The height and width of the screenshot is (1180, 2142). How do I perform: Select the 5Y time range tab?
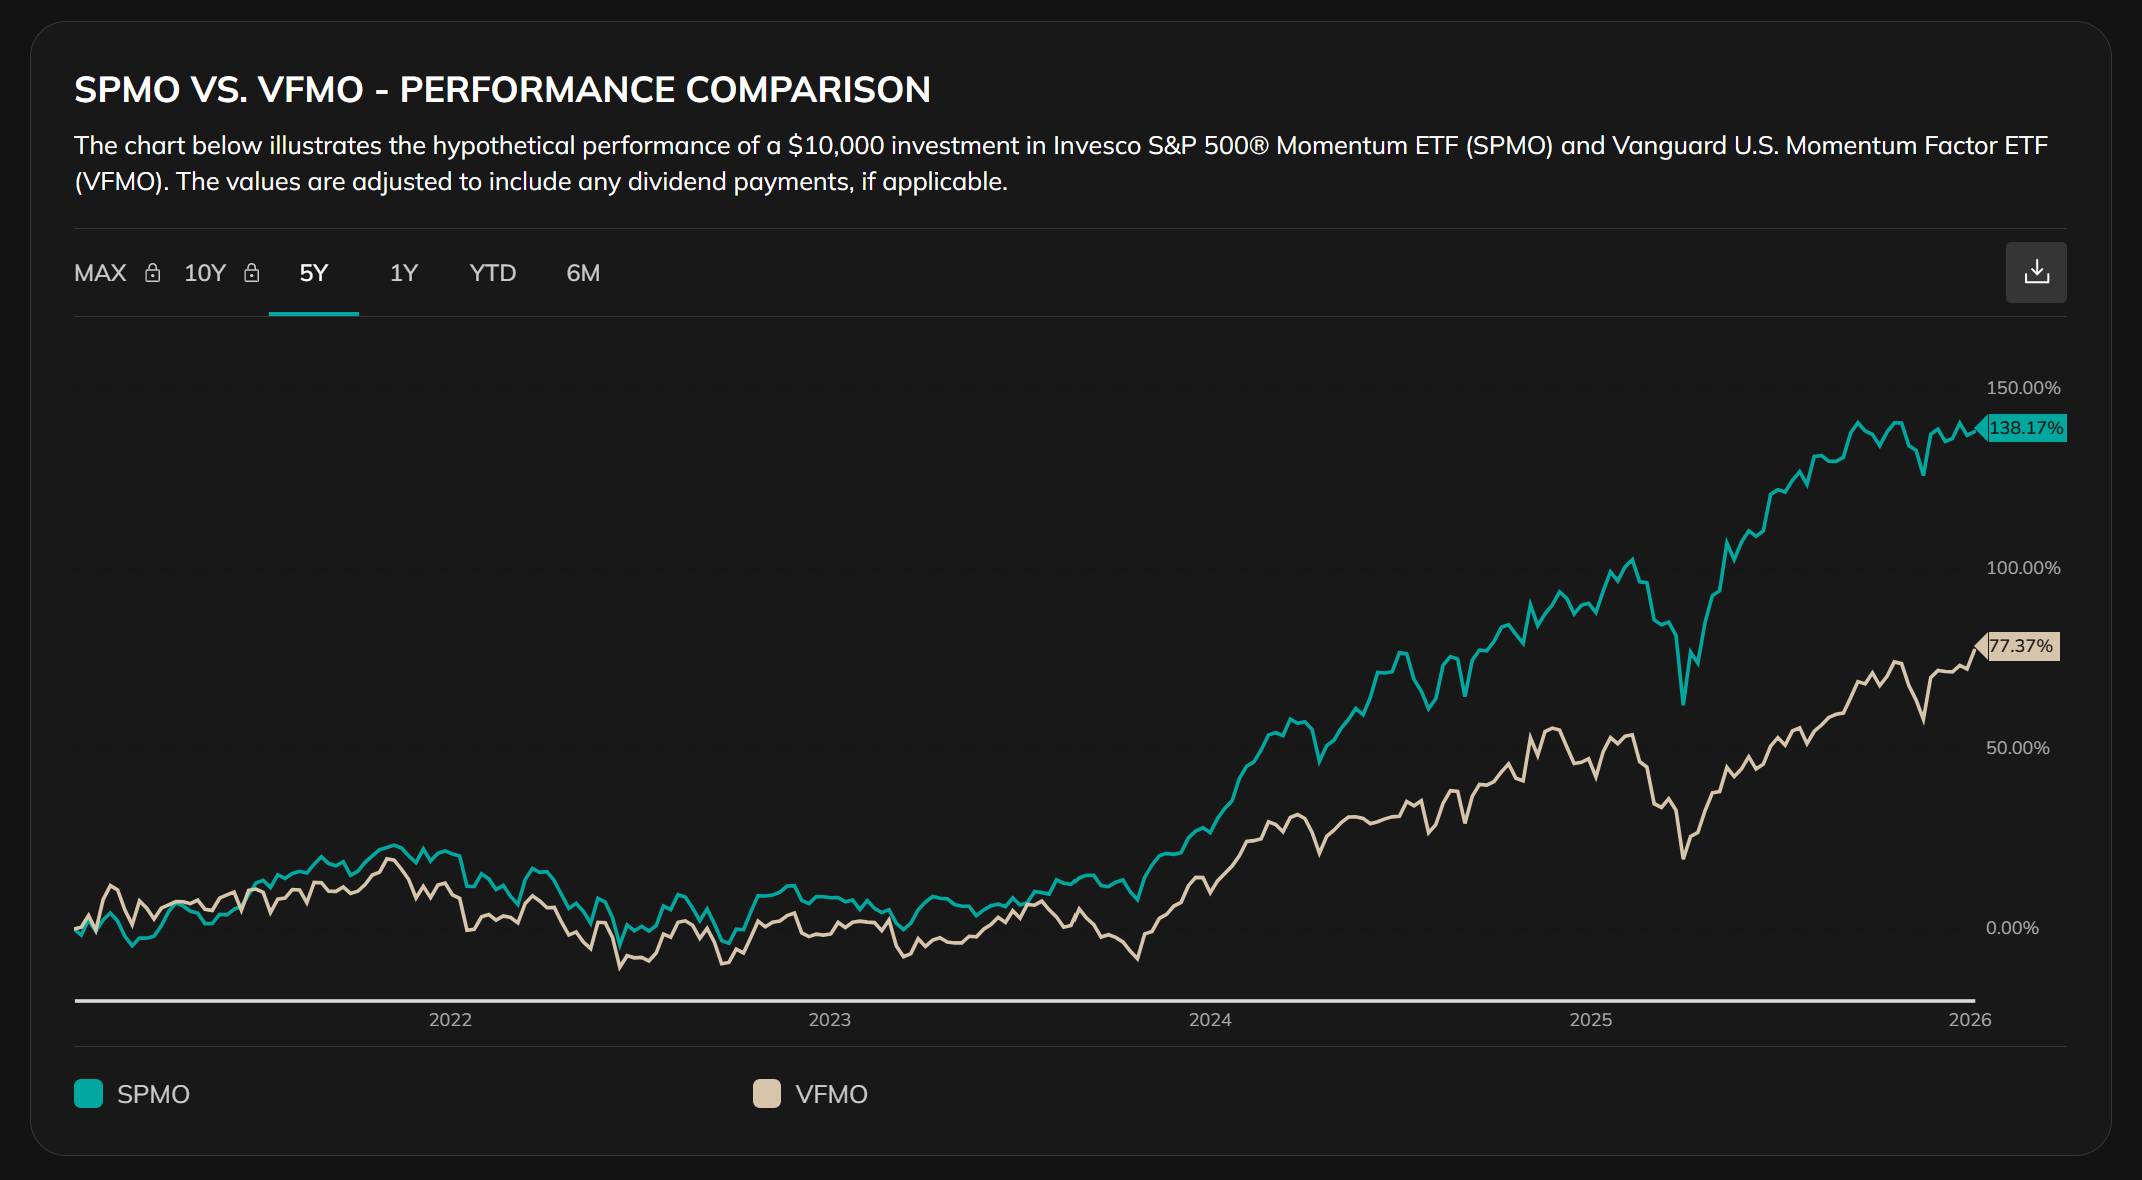(x=313, y=273)
